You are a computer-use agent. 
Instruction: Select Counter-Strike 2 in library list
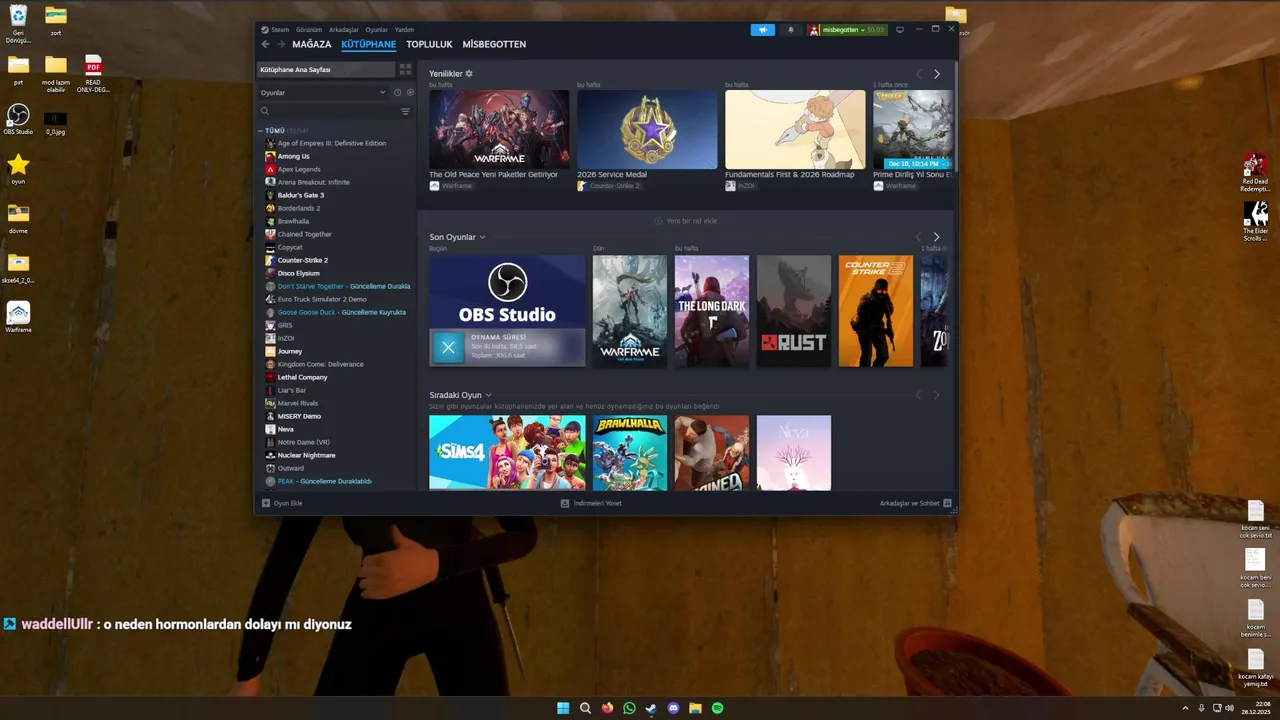(x=303, y=260)
